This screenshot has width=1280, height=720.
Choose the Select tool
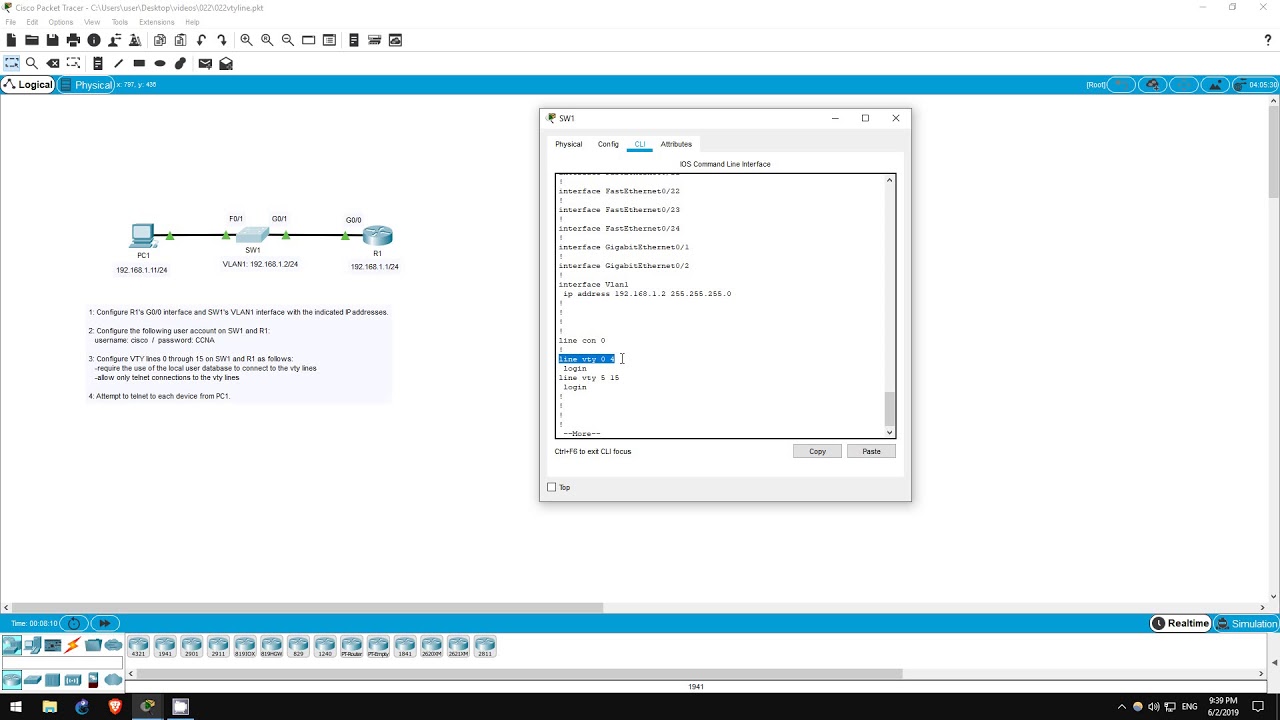(12, 63)
